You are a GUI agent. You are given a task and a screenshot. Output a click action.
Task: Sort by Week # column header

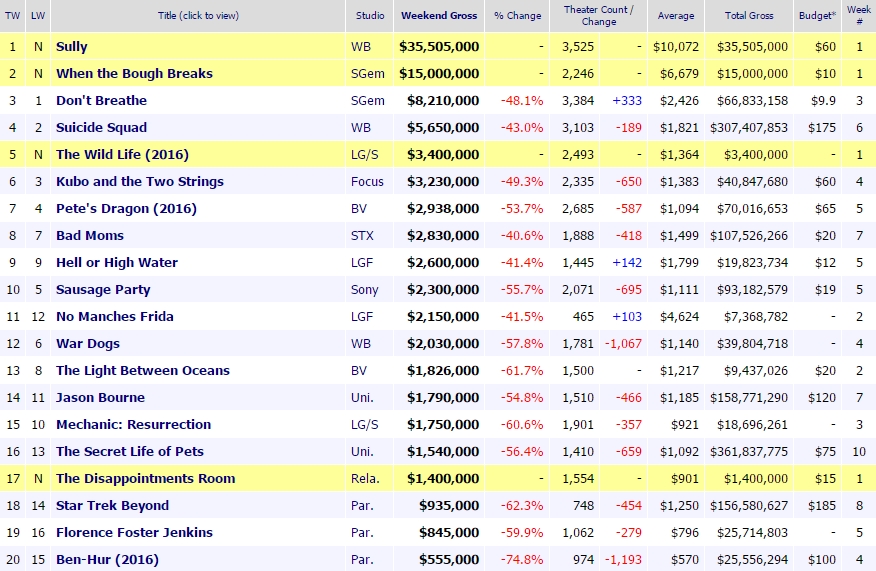click(859, 16)
